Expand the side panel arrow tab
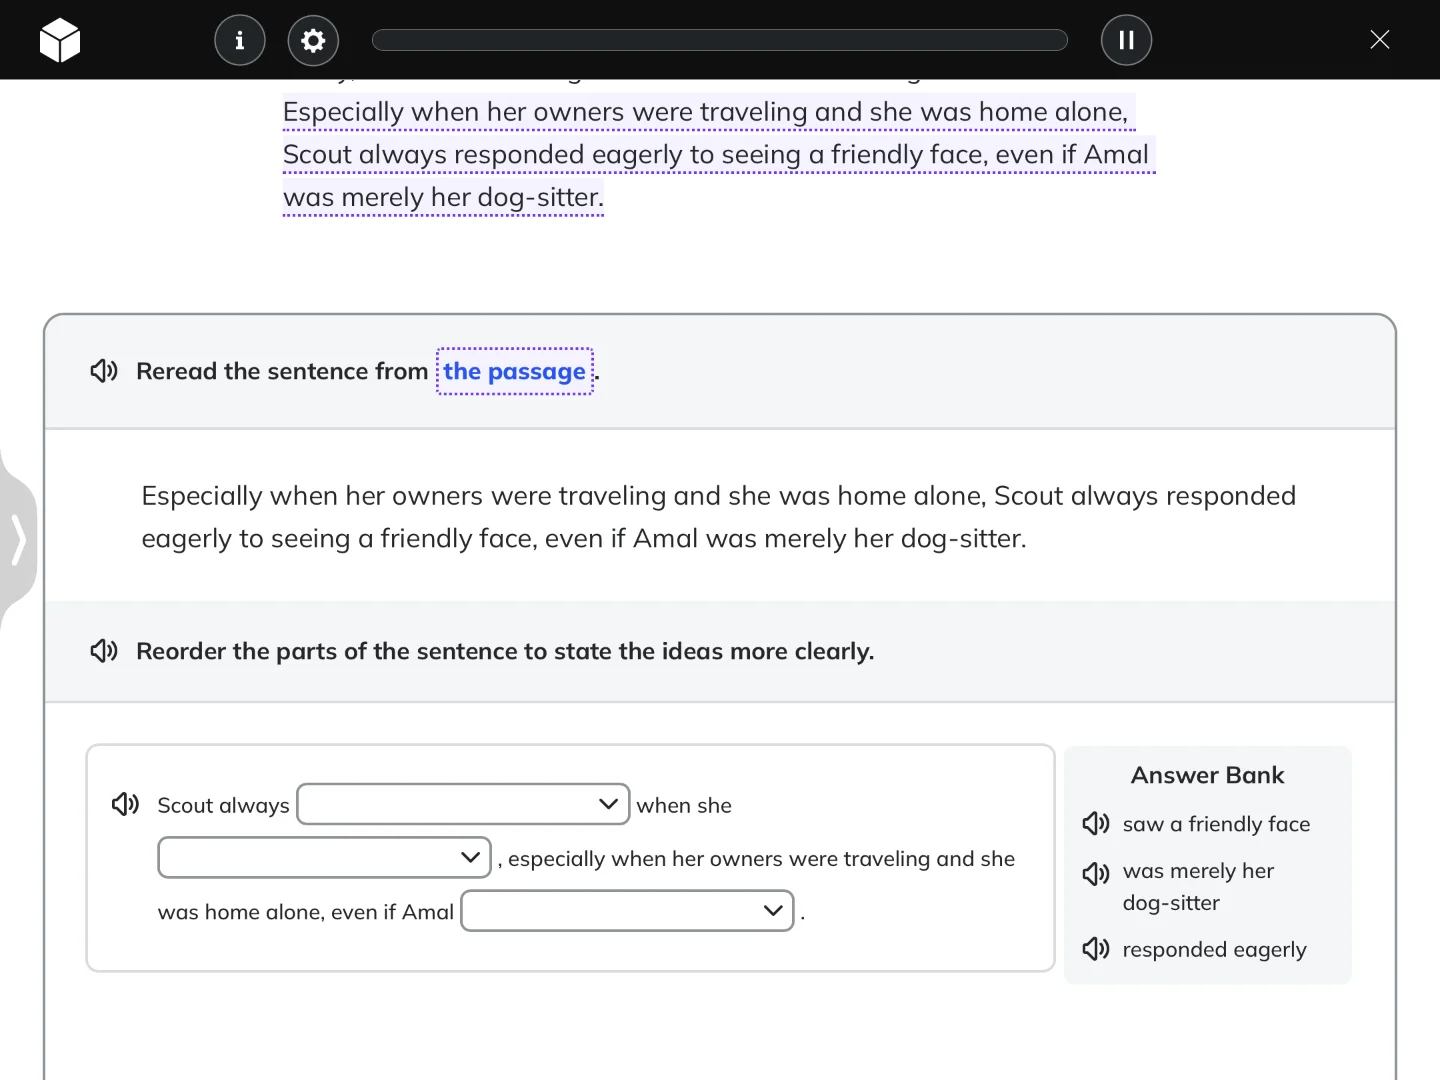The height and width of the screenshot is (1080, 1440). [18, 540]
